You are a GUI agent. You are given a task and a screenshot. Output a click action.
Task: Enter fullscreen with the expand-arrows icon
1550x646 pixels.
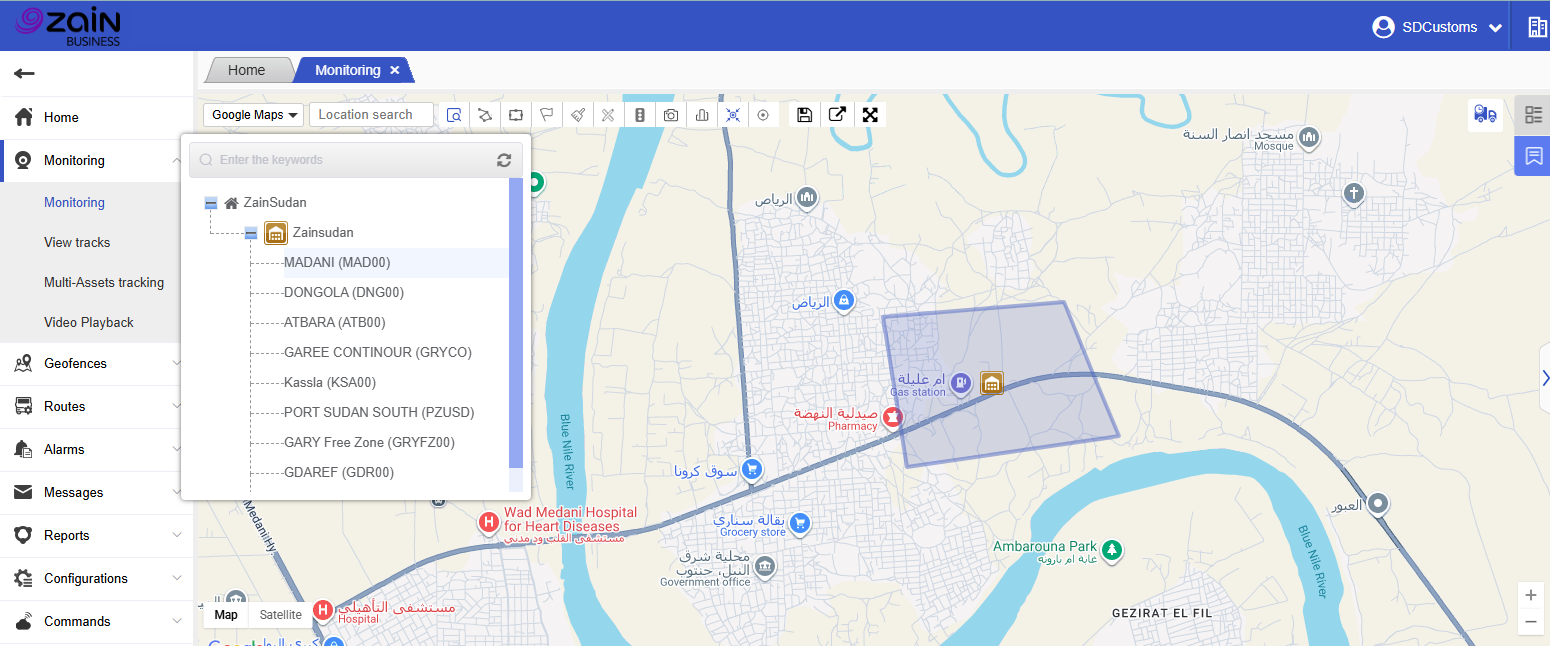(870, 115)
